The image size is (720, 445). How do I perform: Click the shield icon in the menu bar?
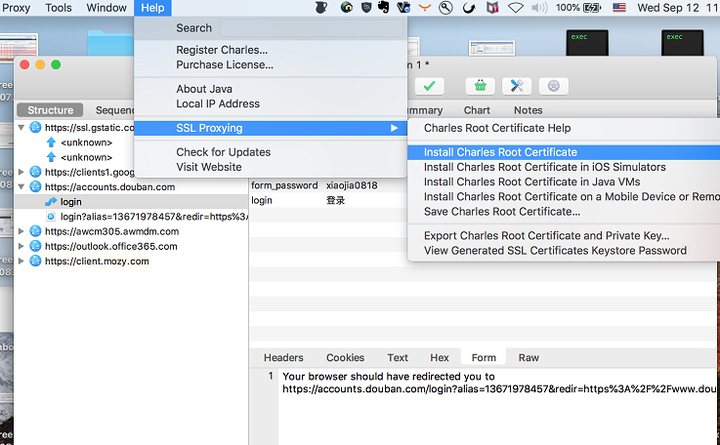pos(366,7)
